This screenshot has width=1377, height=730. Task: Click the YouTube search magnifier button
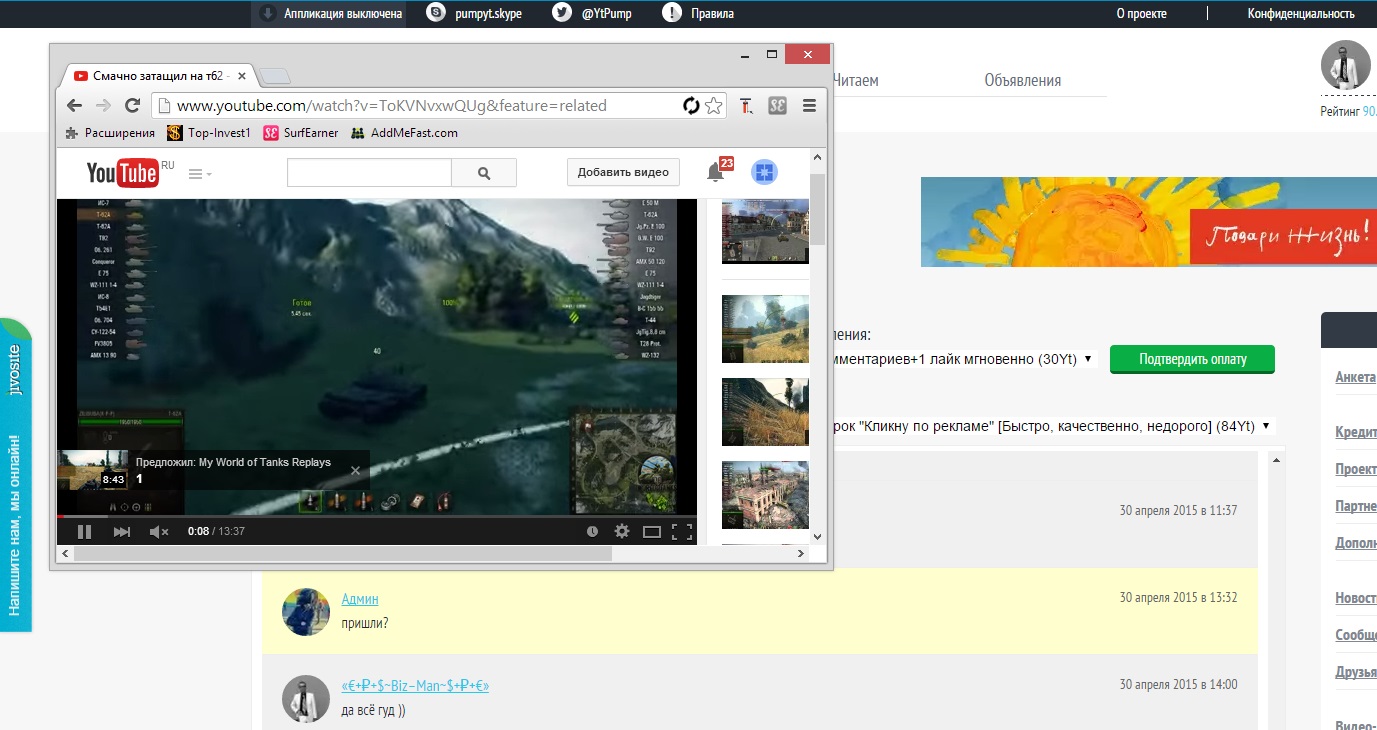[484, 173]
